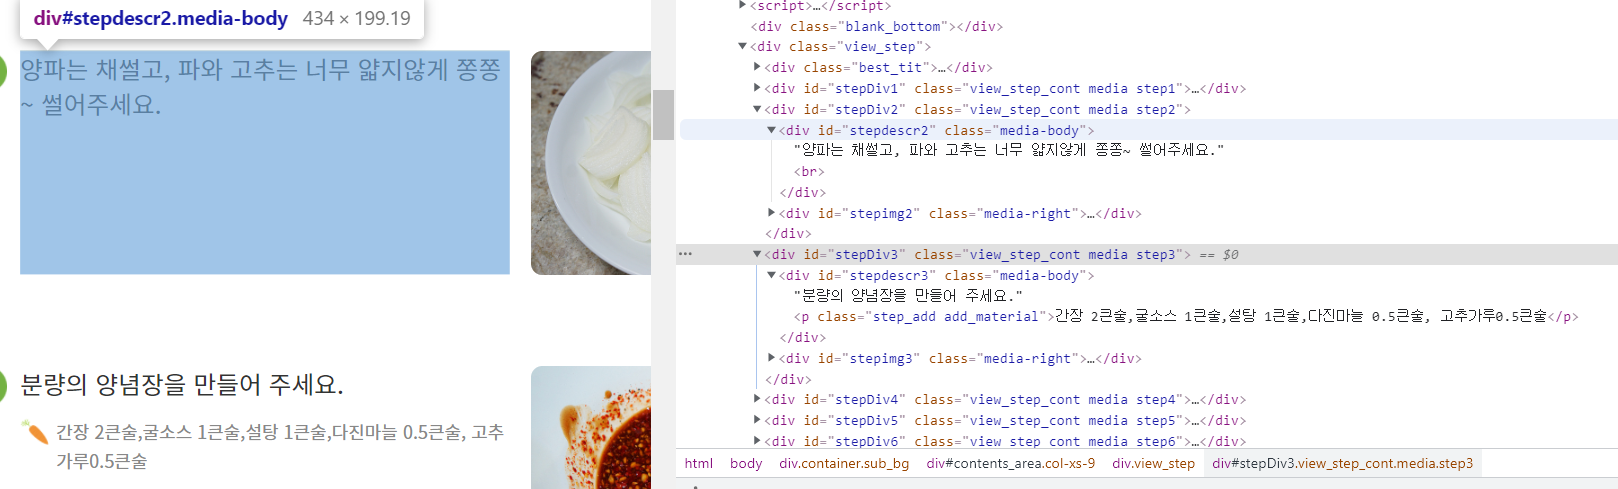
Task: Select the html breadcrumb
Action: 699,463
